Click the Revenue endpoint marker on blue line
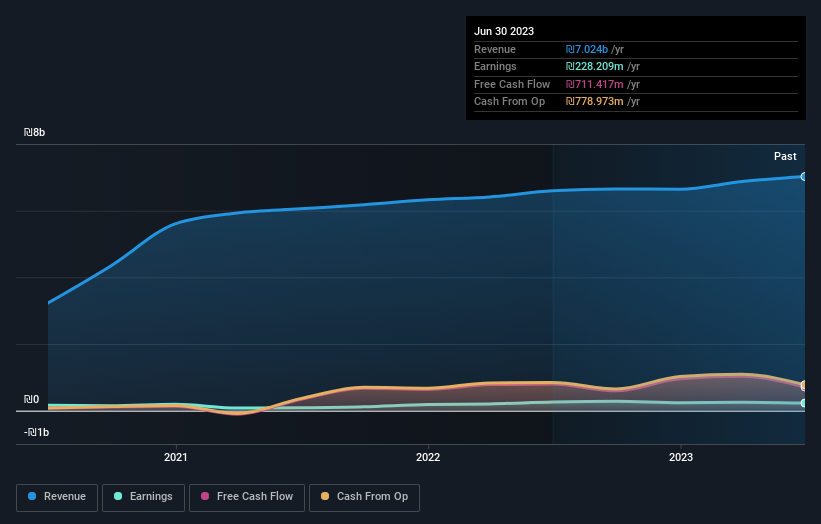821x524 pixels. [804, 177]
